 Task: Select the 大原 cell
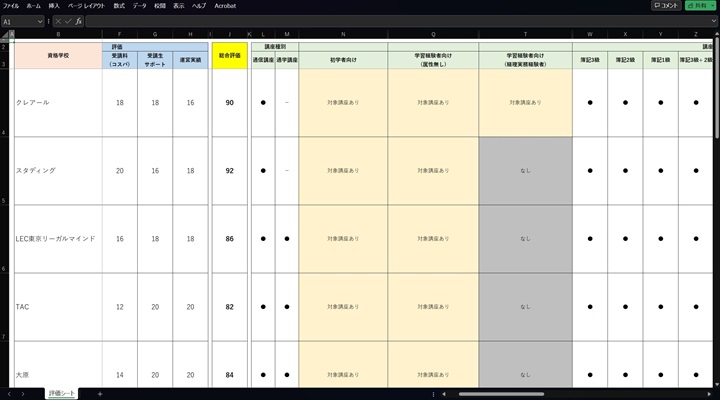pos(58,365)
